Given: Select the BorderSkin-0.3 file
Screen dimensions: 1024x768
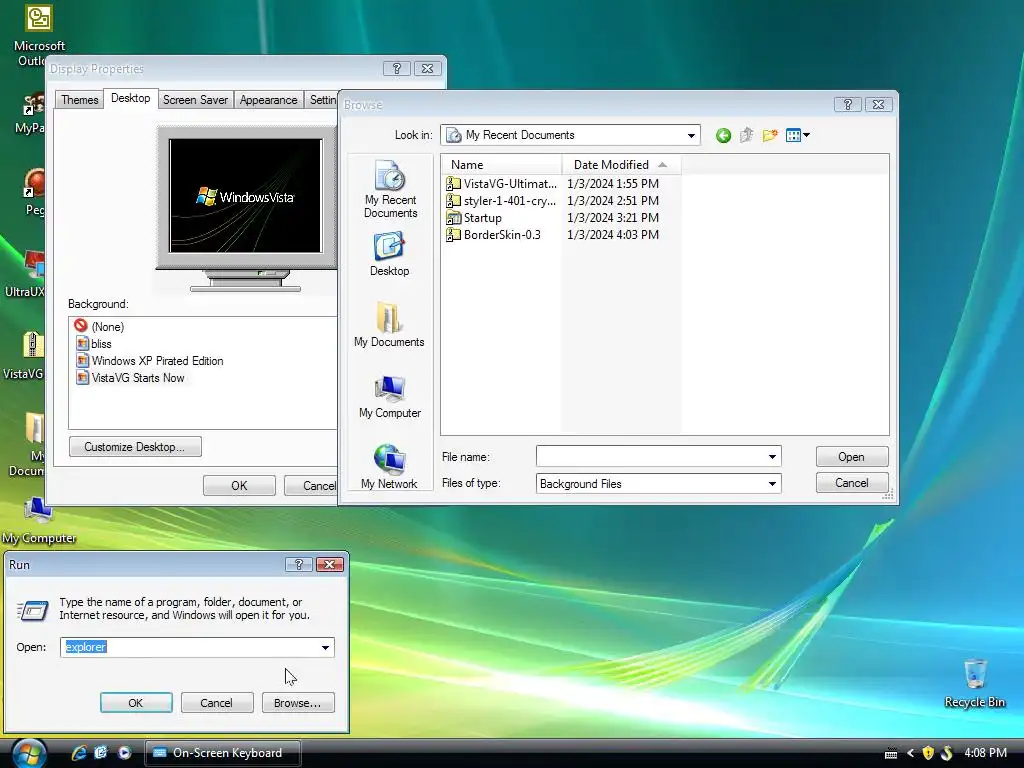Looking at the screenshot, I should pyautogui.click(x=494, y=234).
